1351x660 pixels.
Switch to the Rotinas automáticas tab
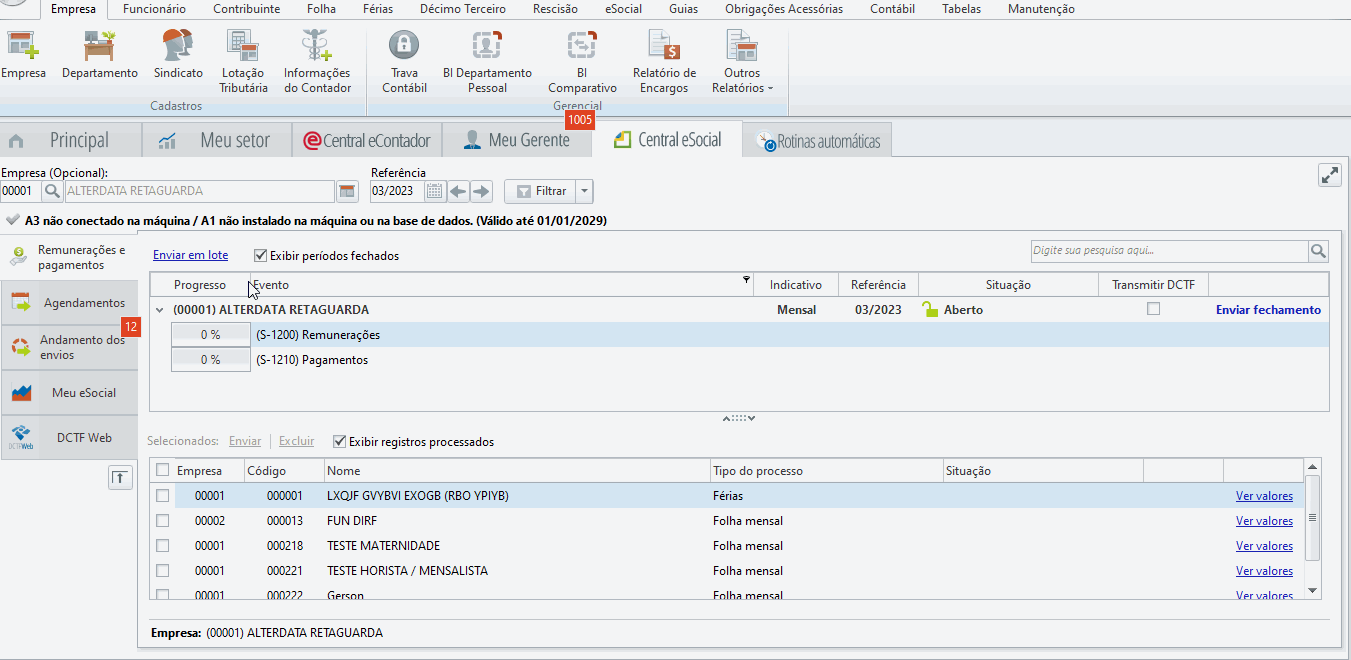[818, 141]
